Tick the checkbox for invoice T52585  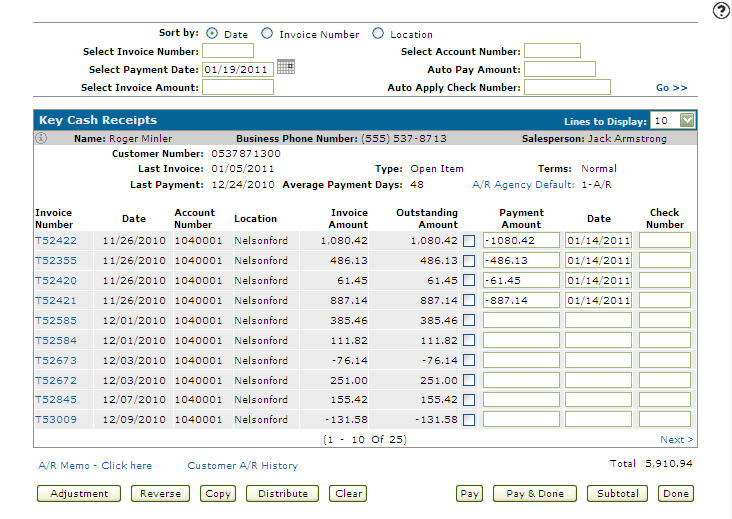469,320
